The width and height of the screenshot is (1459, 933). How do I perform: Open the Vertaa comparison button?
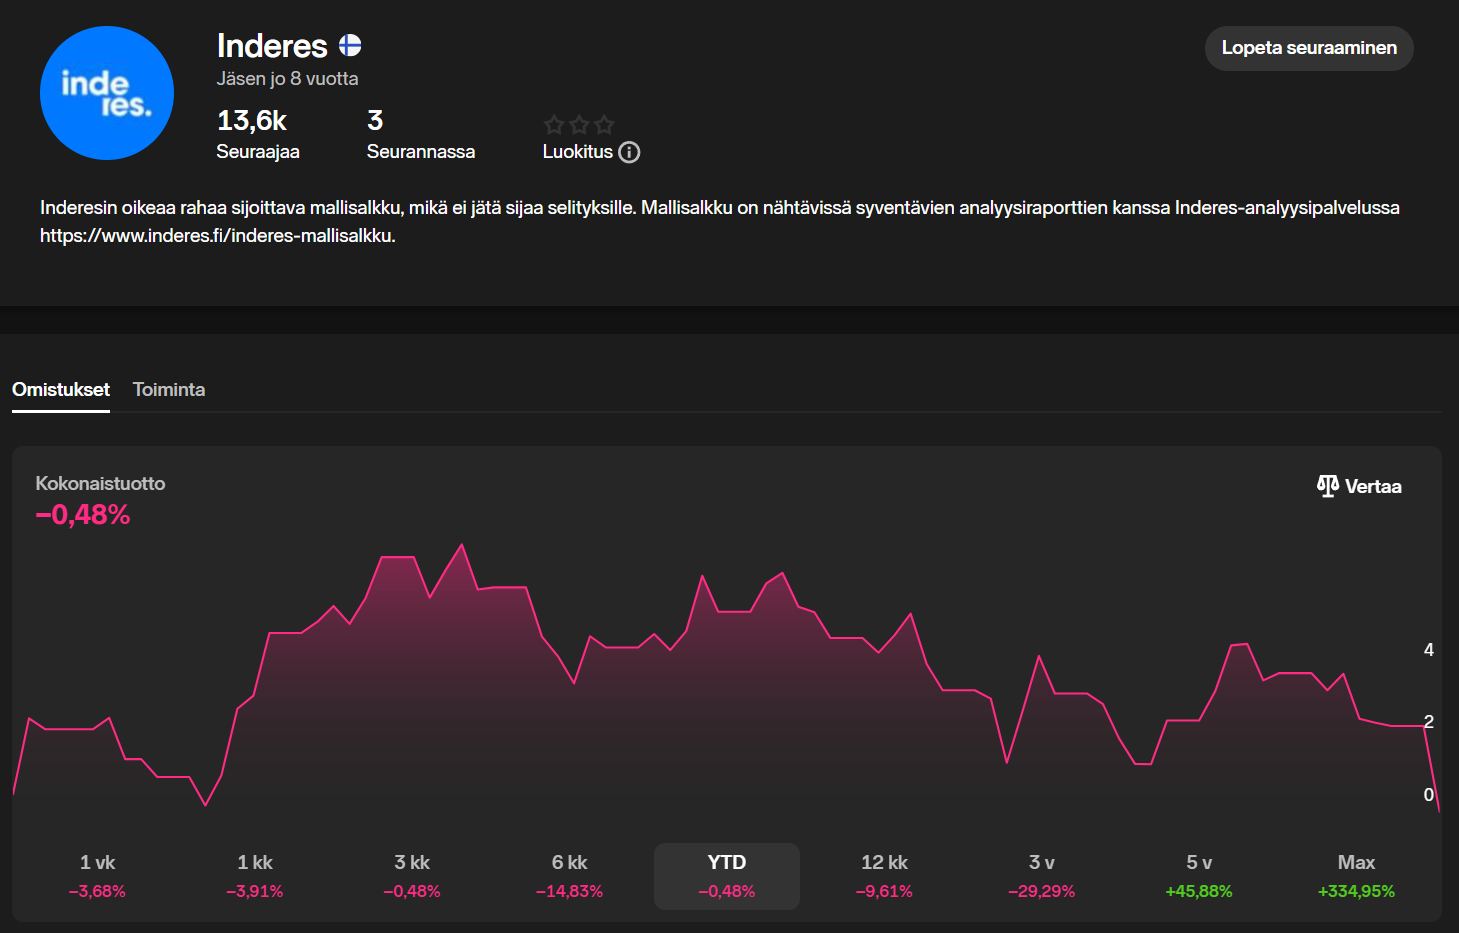point(1359,486)
